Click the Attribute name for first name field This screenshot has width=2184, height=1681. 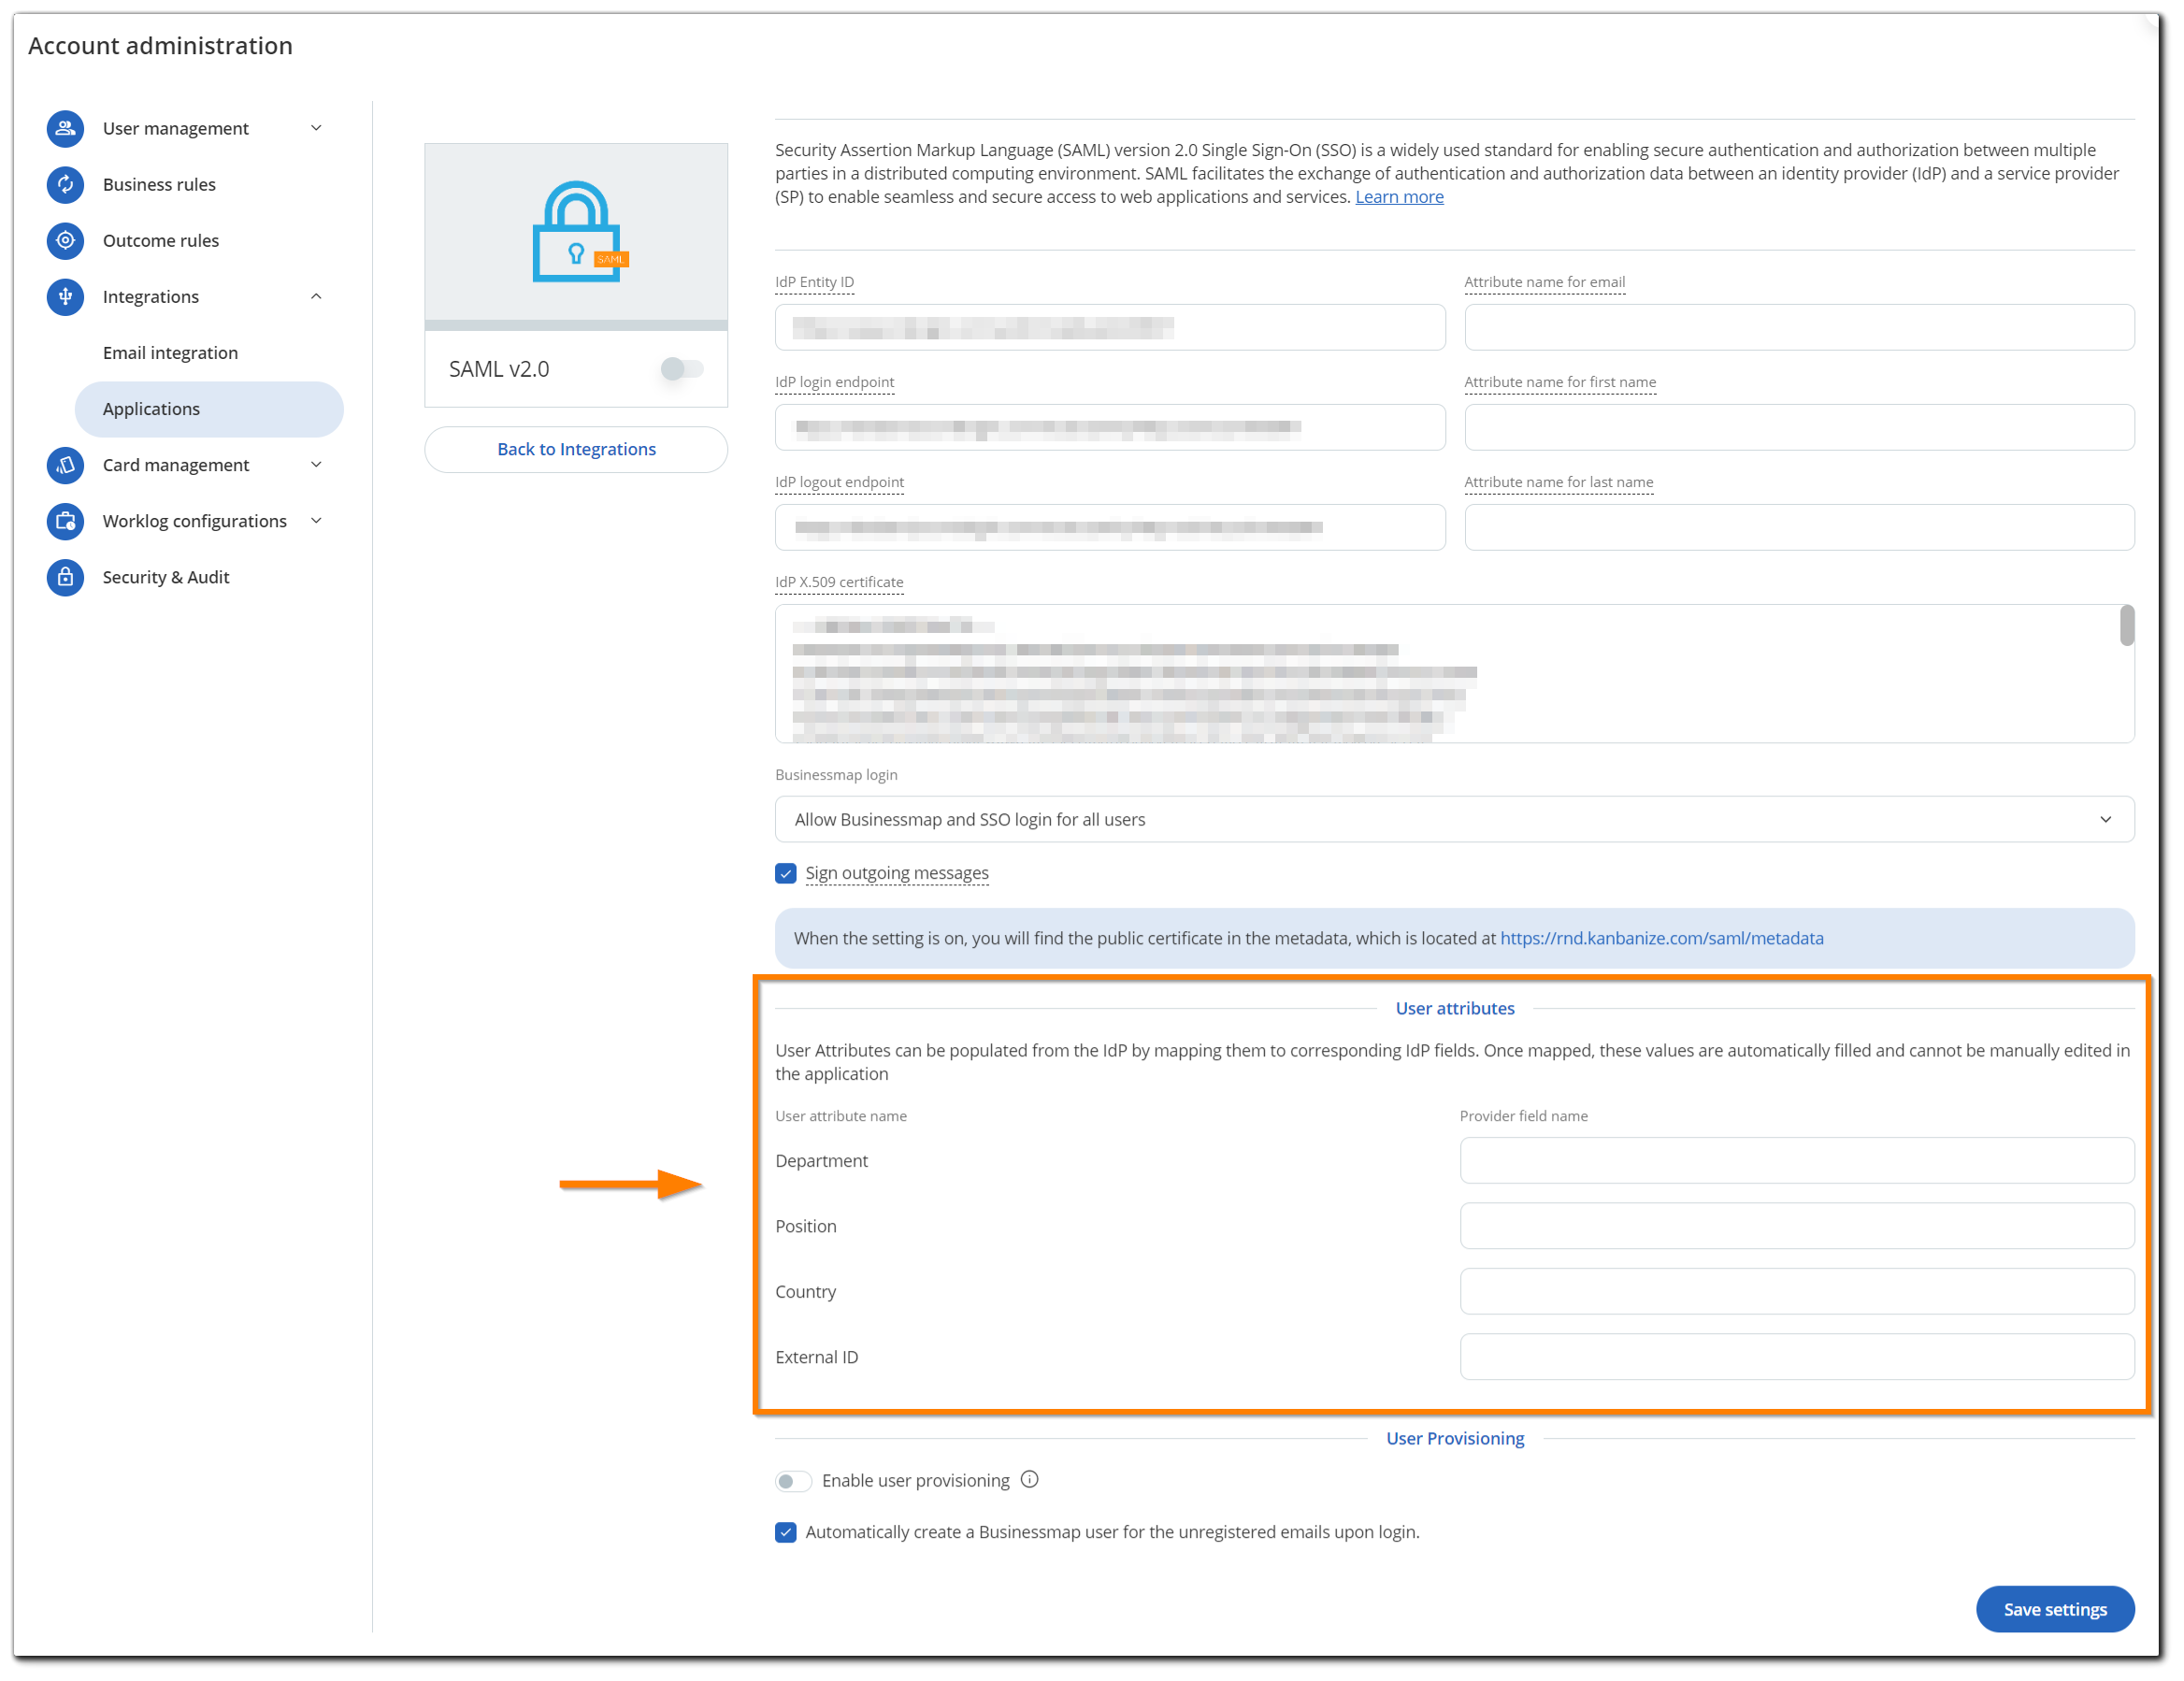tap(1799, 427)
